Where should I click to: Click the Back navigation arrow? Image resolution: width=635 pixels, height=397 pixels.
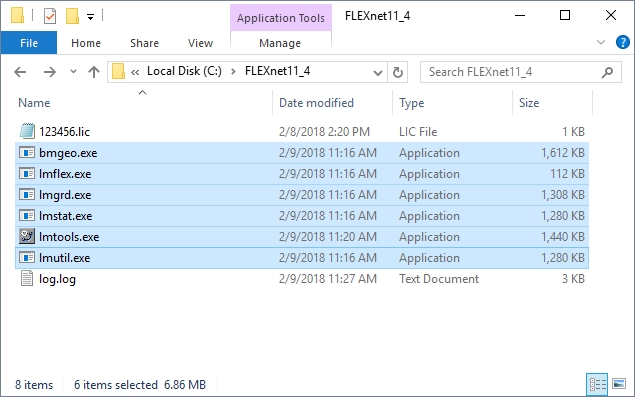20,72
